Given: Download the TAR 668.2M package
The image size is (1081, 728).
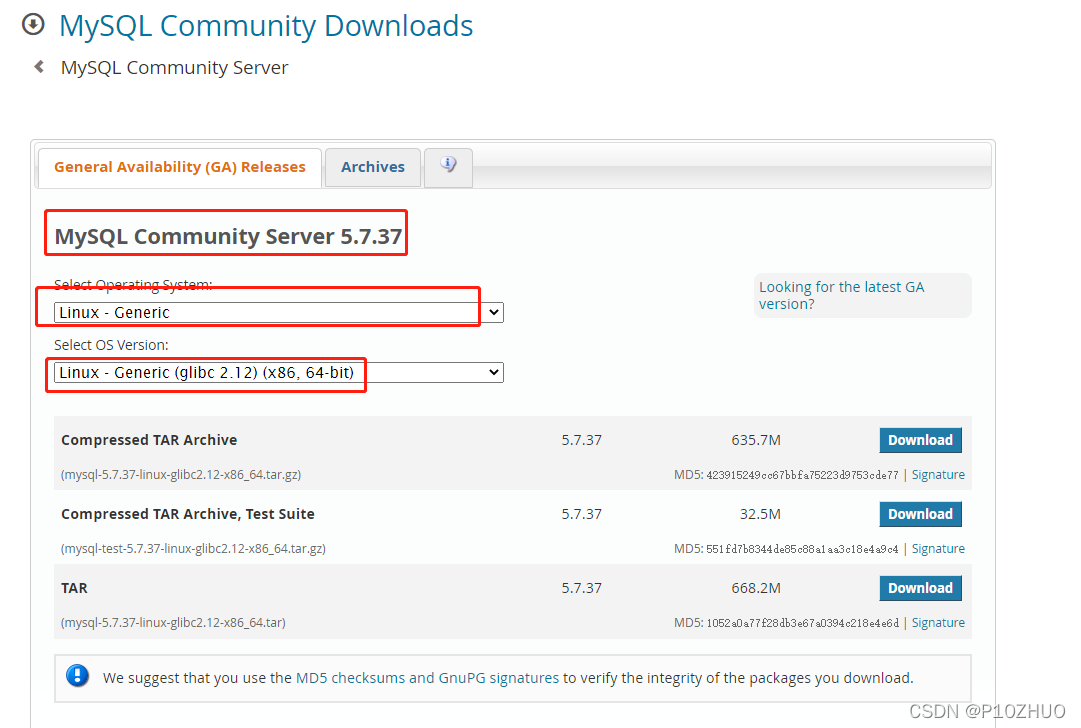Looking at the screenshot, I should [920, 588].
